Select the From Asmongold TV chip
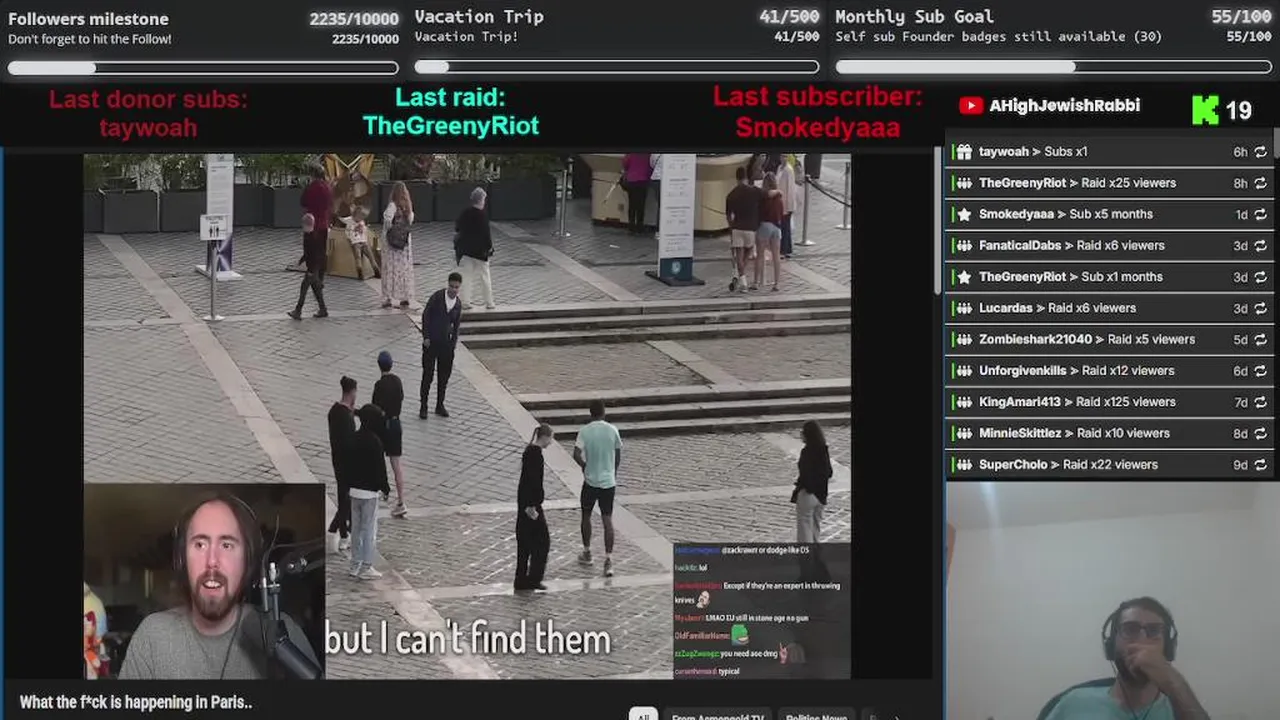 point(717,714)
